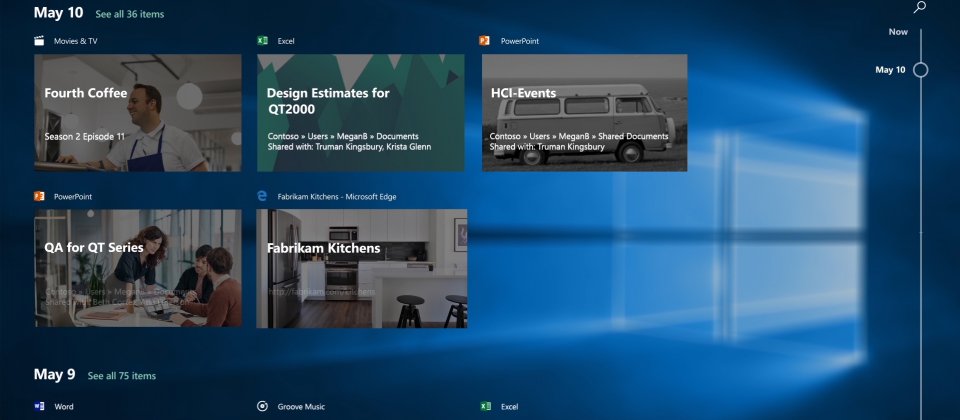
Task: Click 'Fabrikam Kitchens - Microsoft Edge' label
Action: click(x=337, y=197)
